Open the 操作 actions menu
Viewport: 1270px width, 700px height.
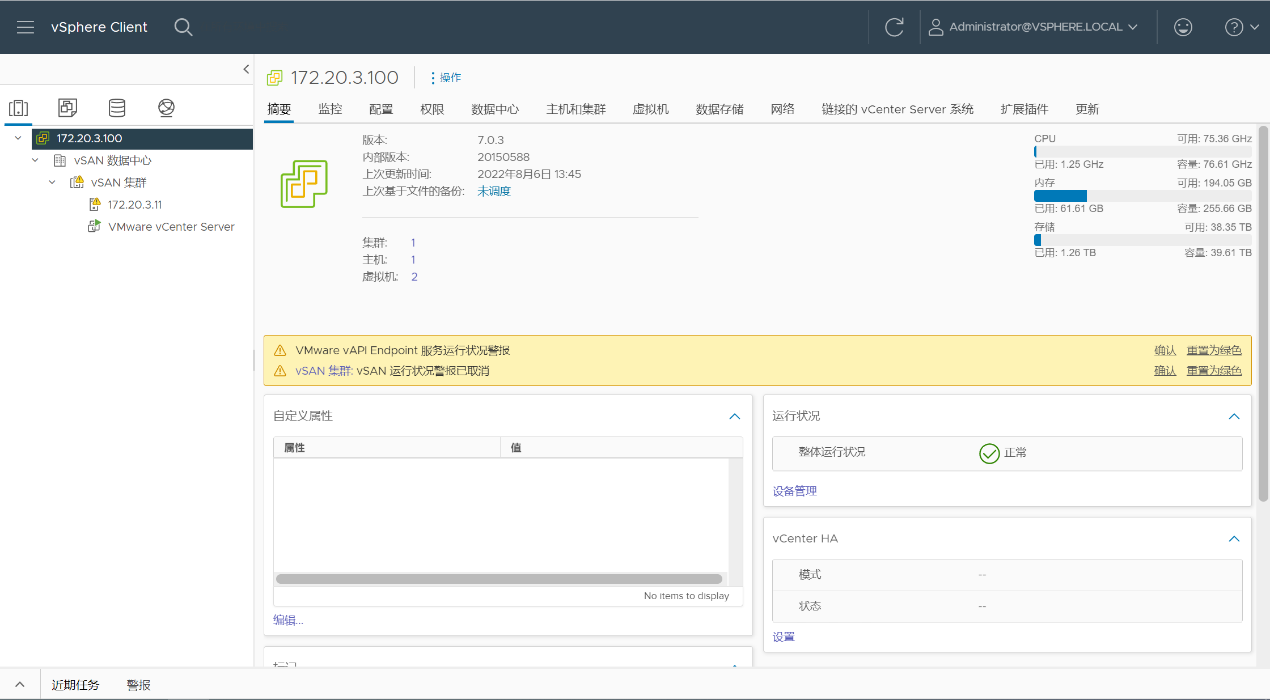click(x=446, y=78)
